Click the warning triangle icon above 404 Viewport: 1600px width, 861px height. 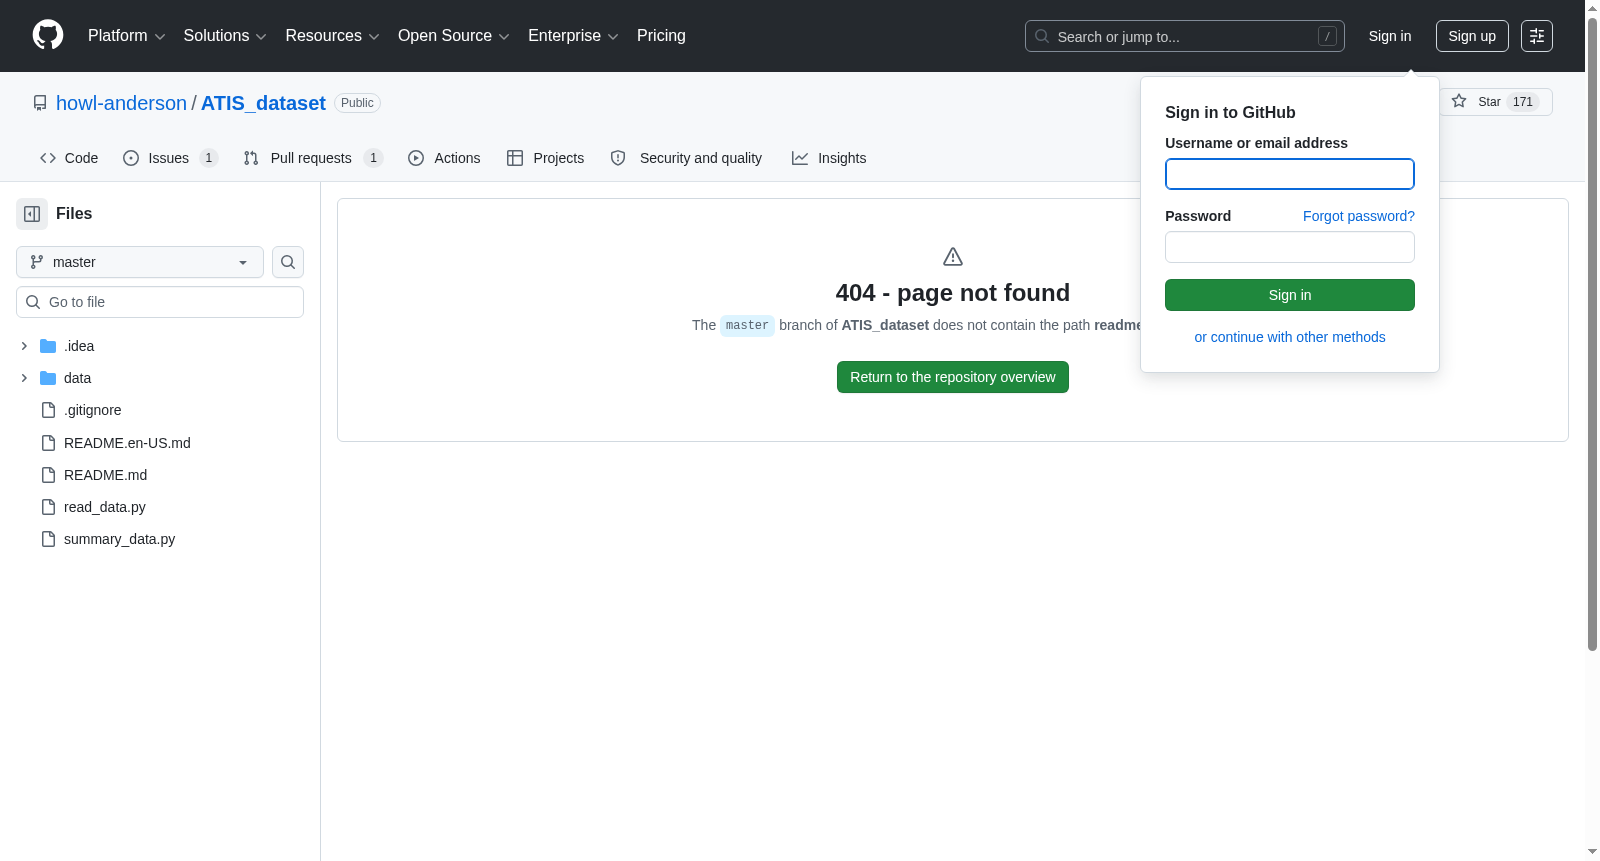pos(953,257)
